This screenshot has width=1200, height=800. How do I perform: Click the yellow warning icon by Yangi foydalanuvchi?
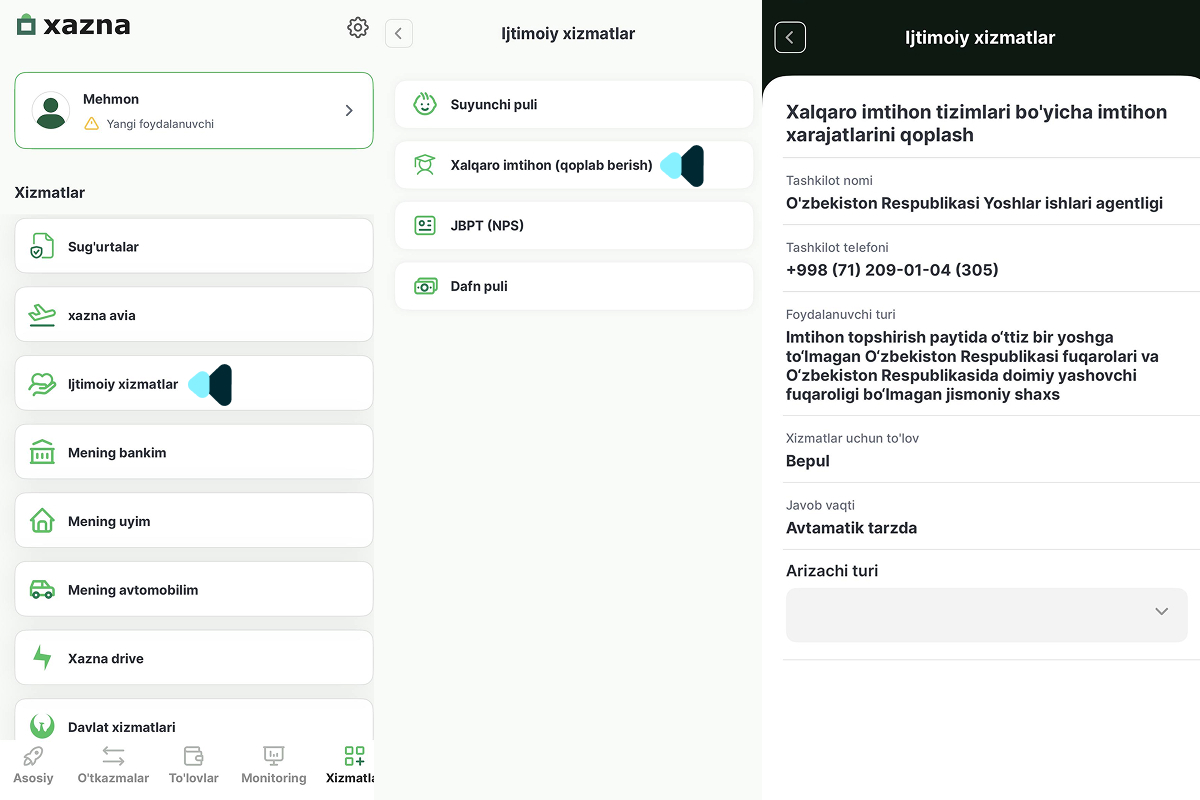point(92,124)
